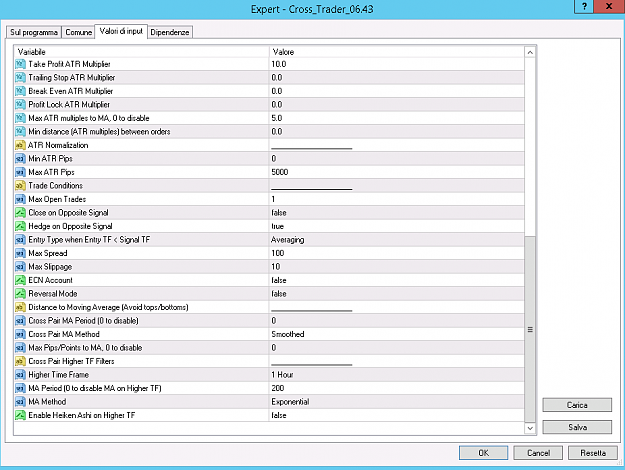Screen dimensions: 625x470
Task: Switch to the Sul programma tab
Action: pyautogui.click(x=34, y=32)
